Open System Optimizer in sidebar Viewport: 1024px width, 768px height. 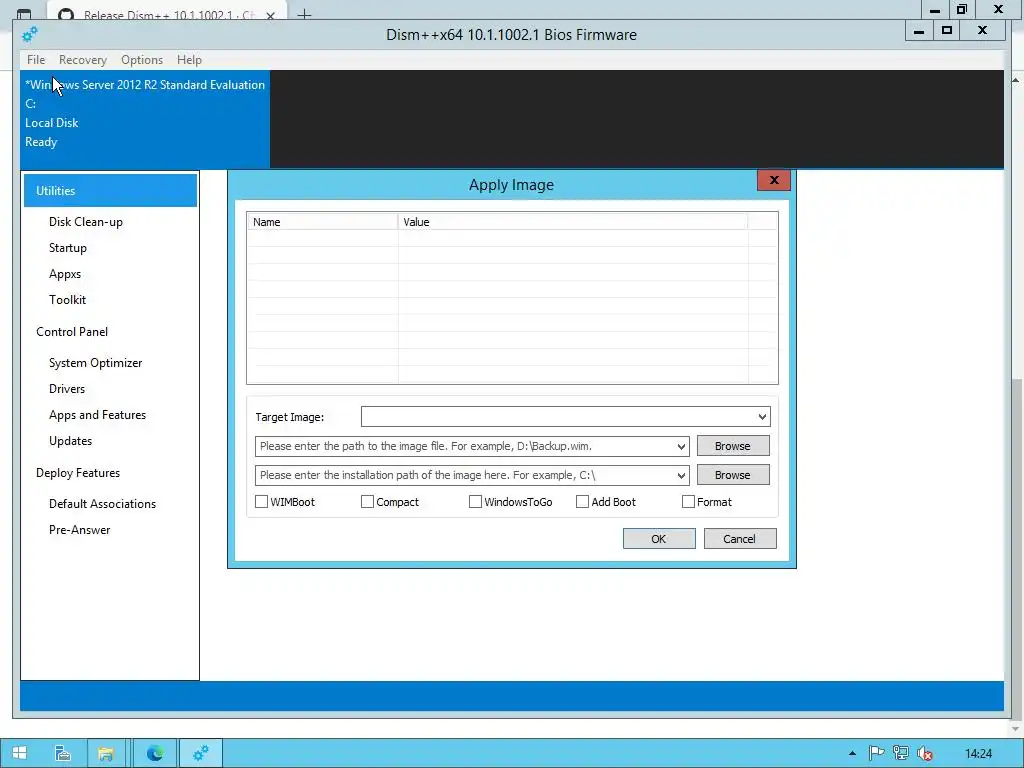coord(95,363)
